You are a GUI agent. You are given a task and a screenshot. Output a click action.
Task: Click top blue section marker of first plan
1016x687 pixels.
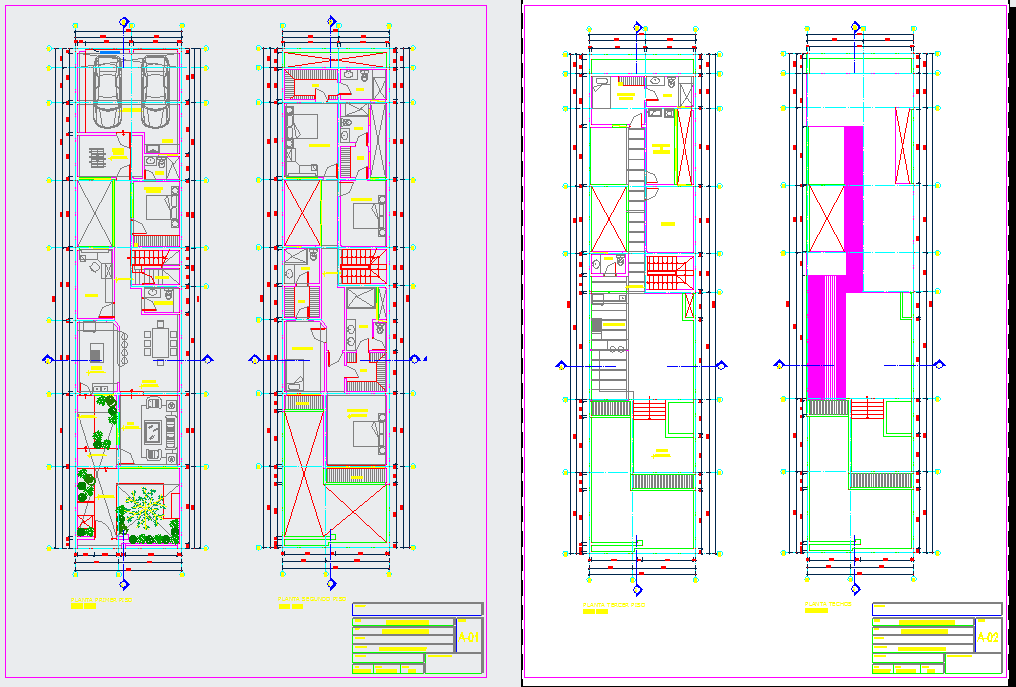pyautogui.click(x=124, y=22)
